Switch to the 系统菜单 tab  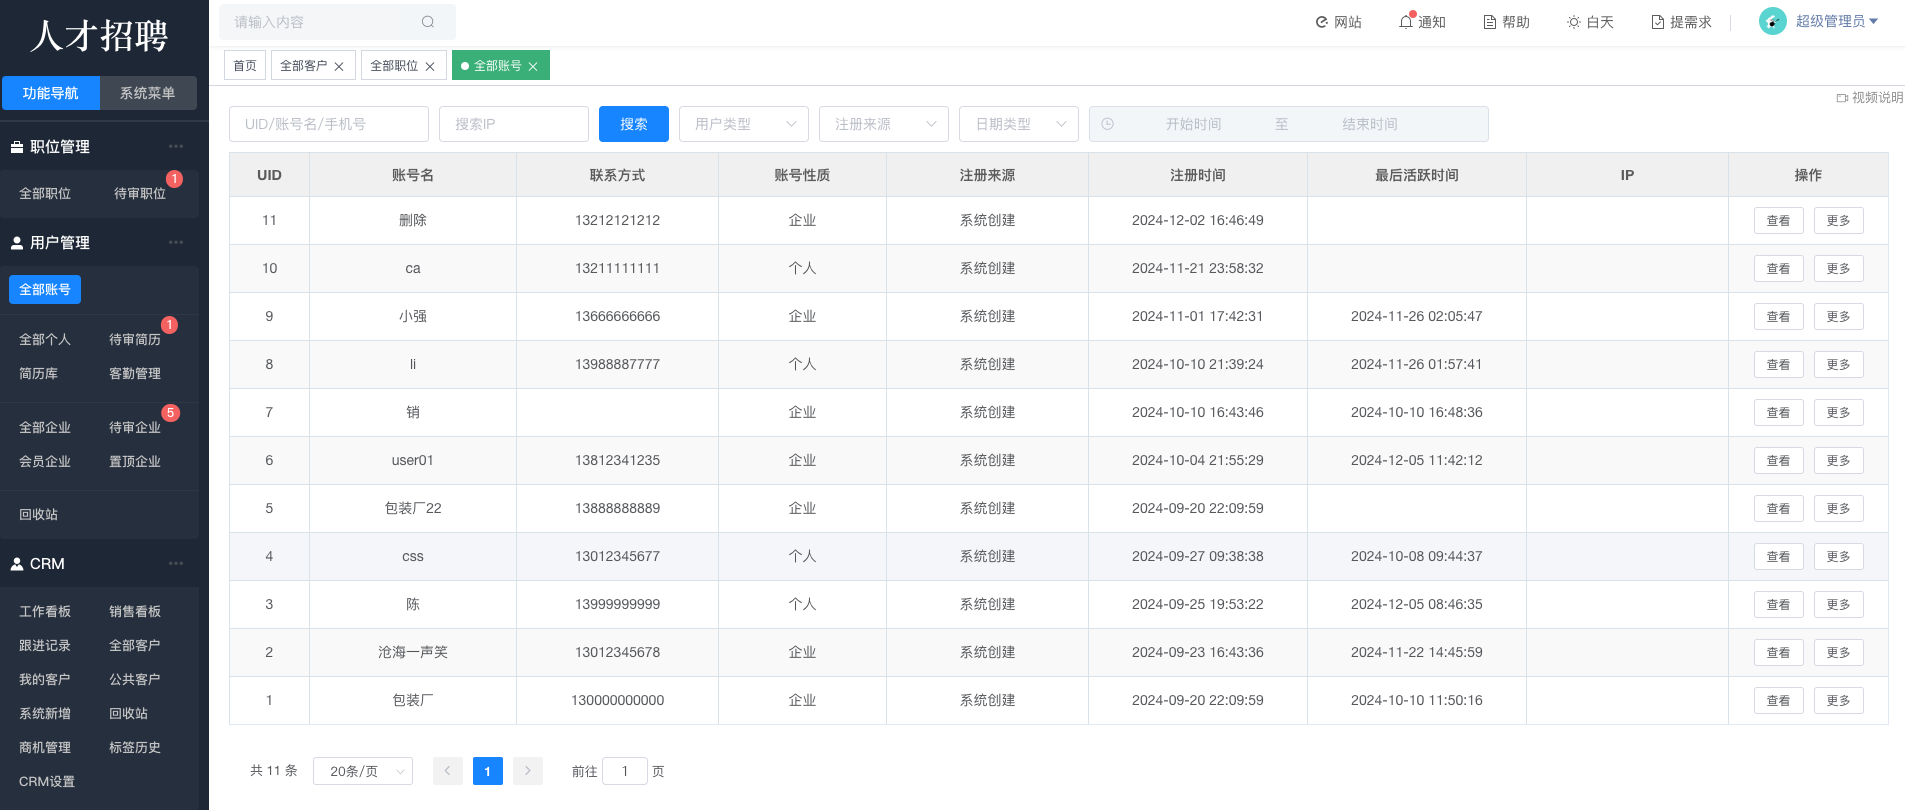(148, 93)
